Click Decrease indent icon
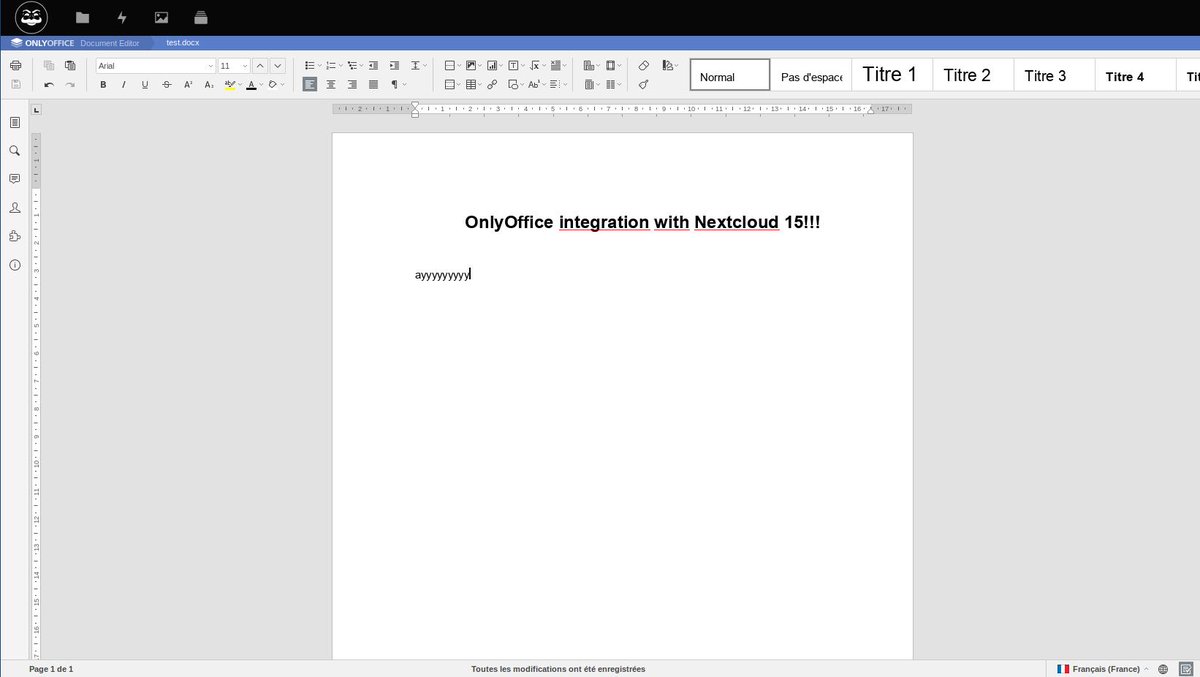The height and width of the screenshot is (677, 1200). [373, 66]
